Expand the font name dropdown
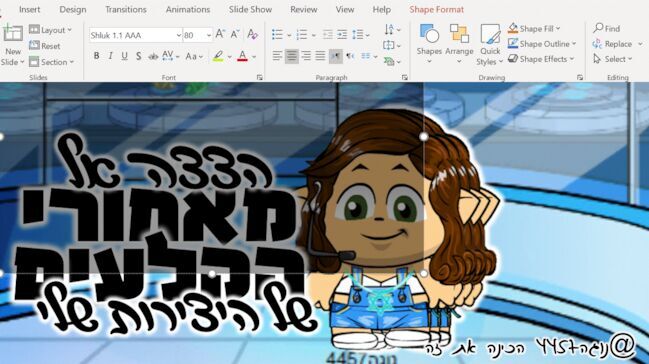This screenshot has height=364, width=649. 178,35
